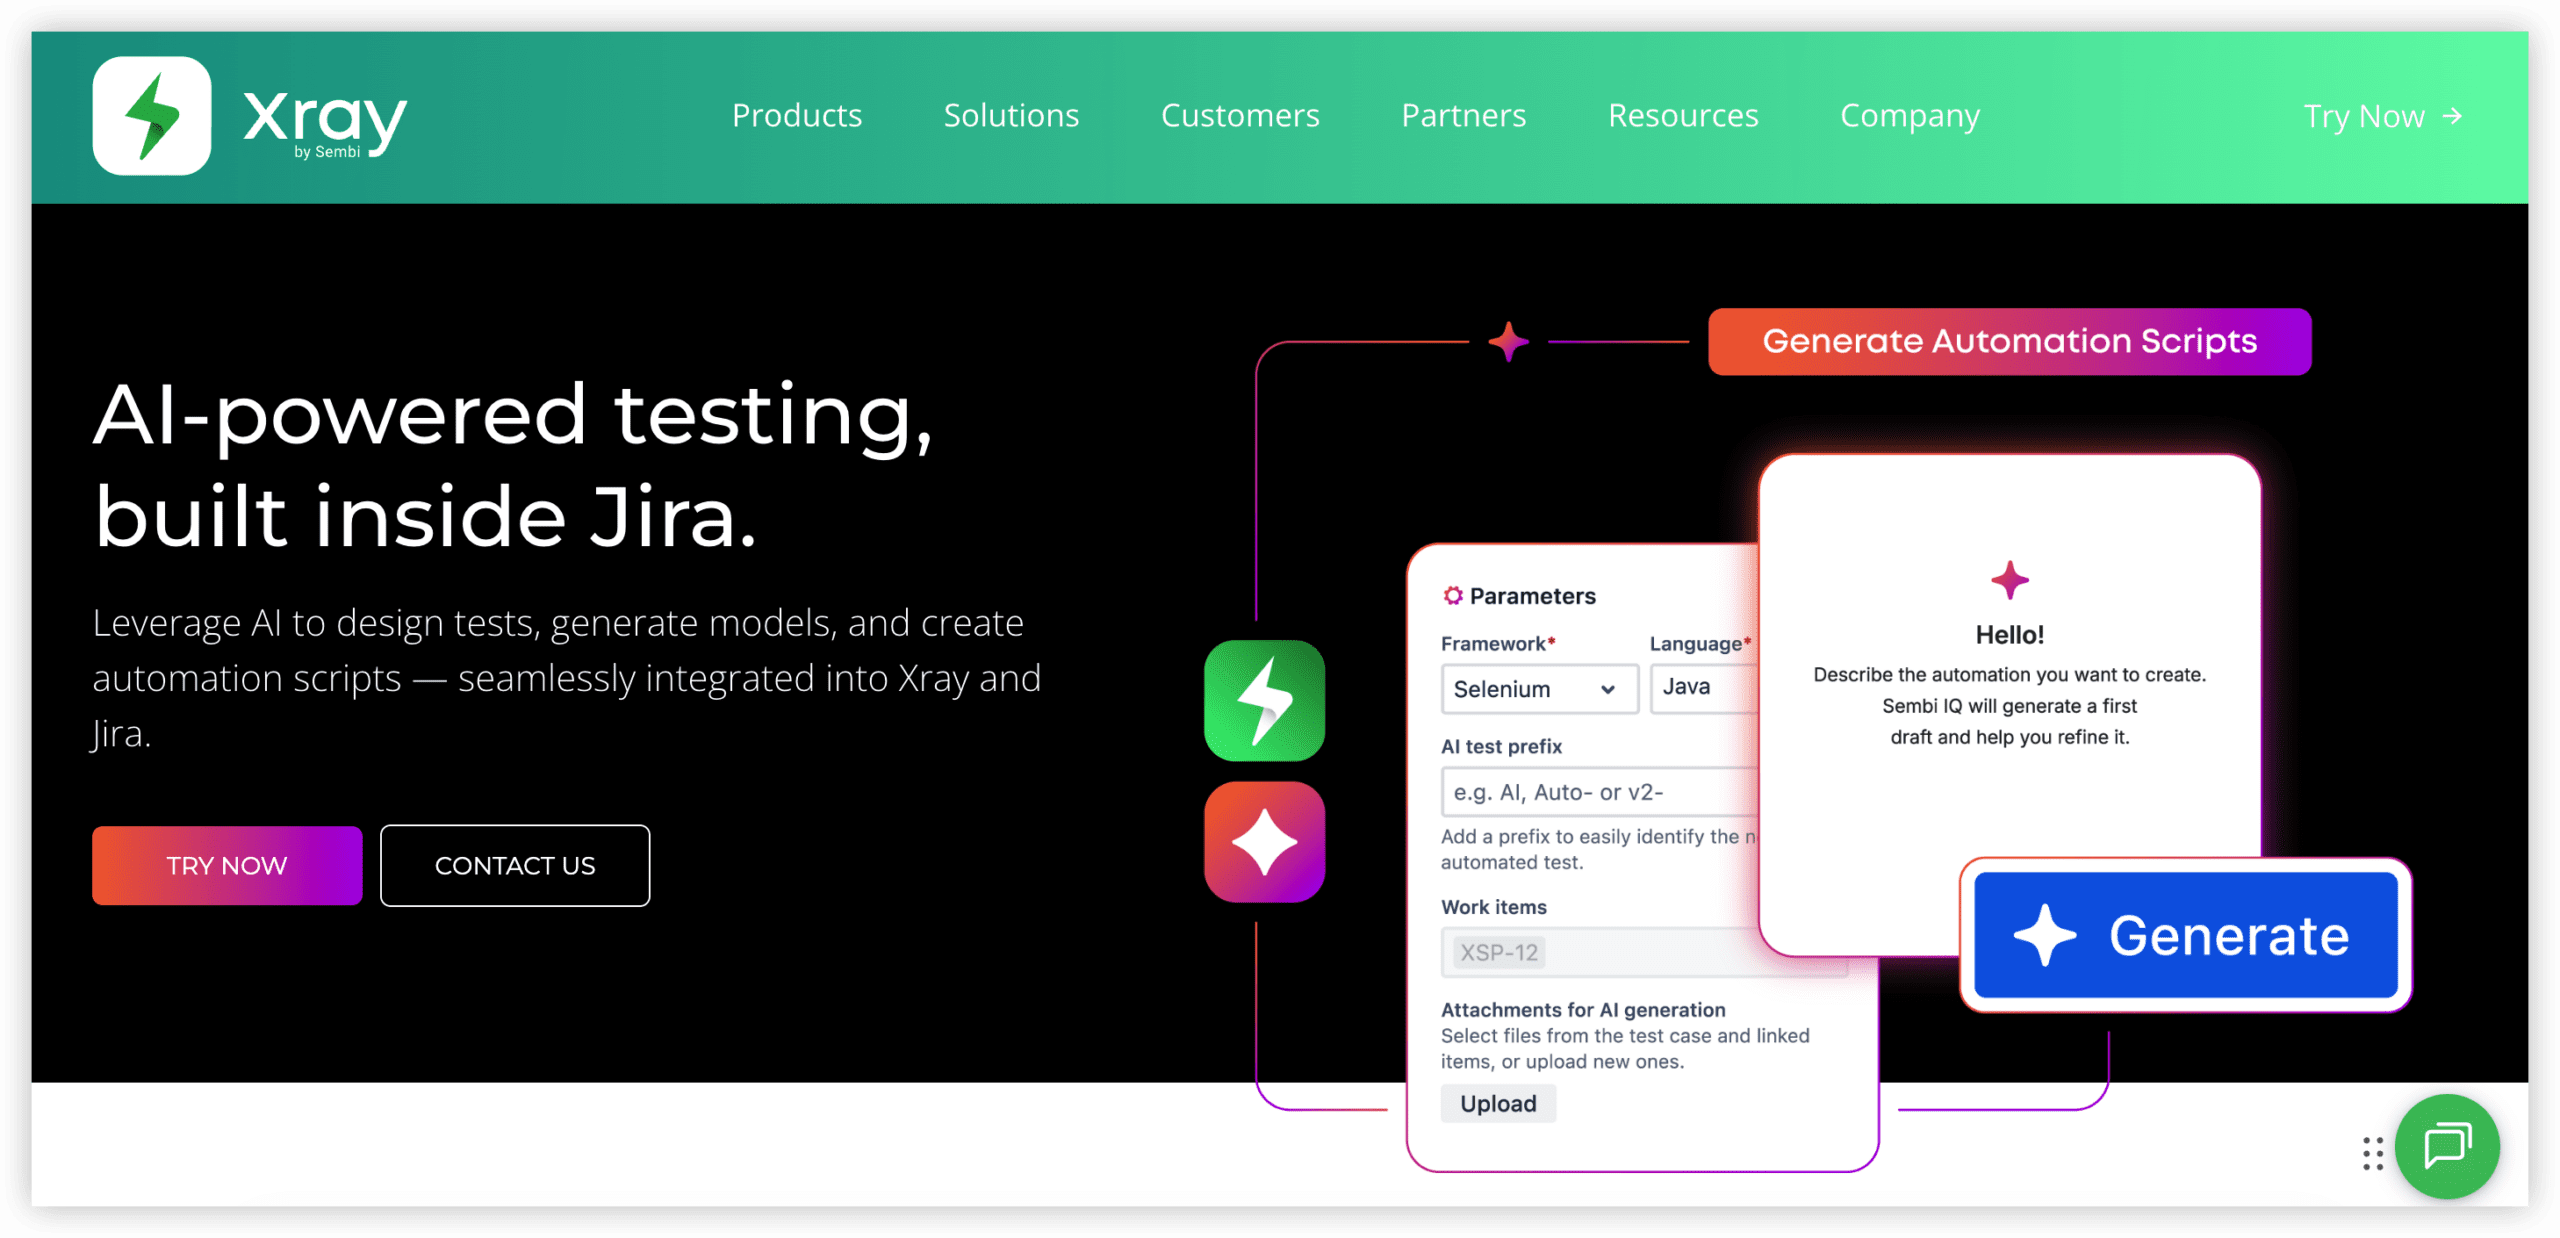2560x1238 pixels.
Task: Click the CONTACT US button
Action: point(515,866)
